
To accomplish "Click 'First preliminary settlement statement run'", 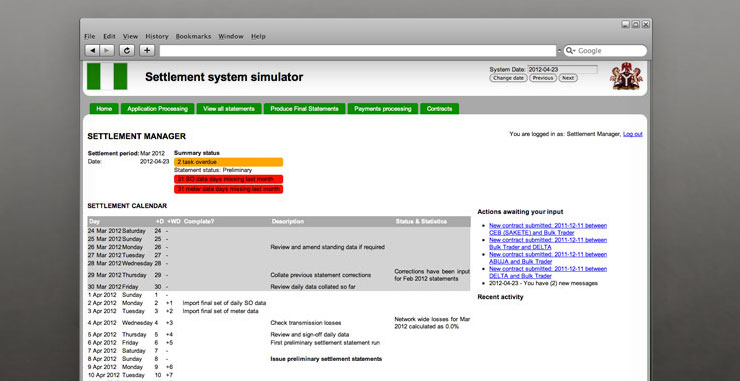I will pos(325,343).
